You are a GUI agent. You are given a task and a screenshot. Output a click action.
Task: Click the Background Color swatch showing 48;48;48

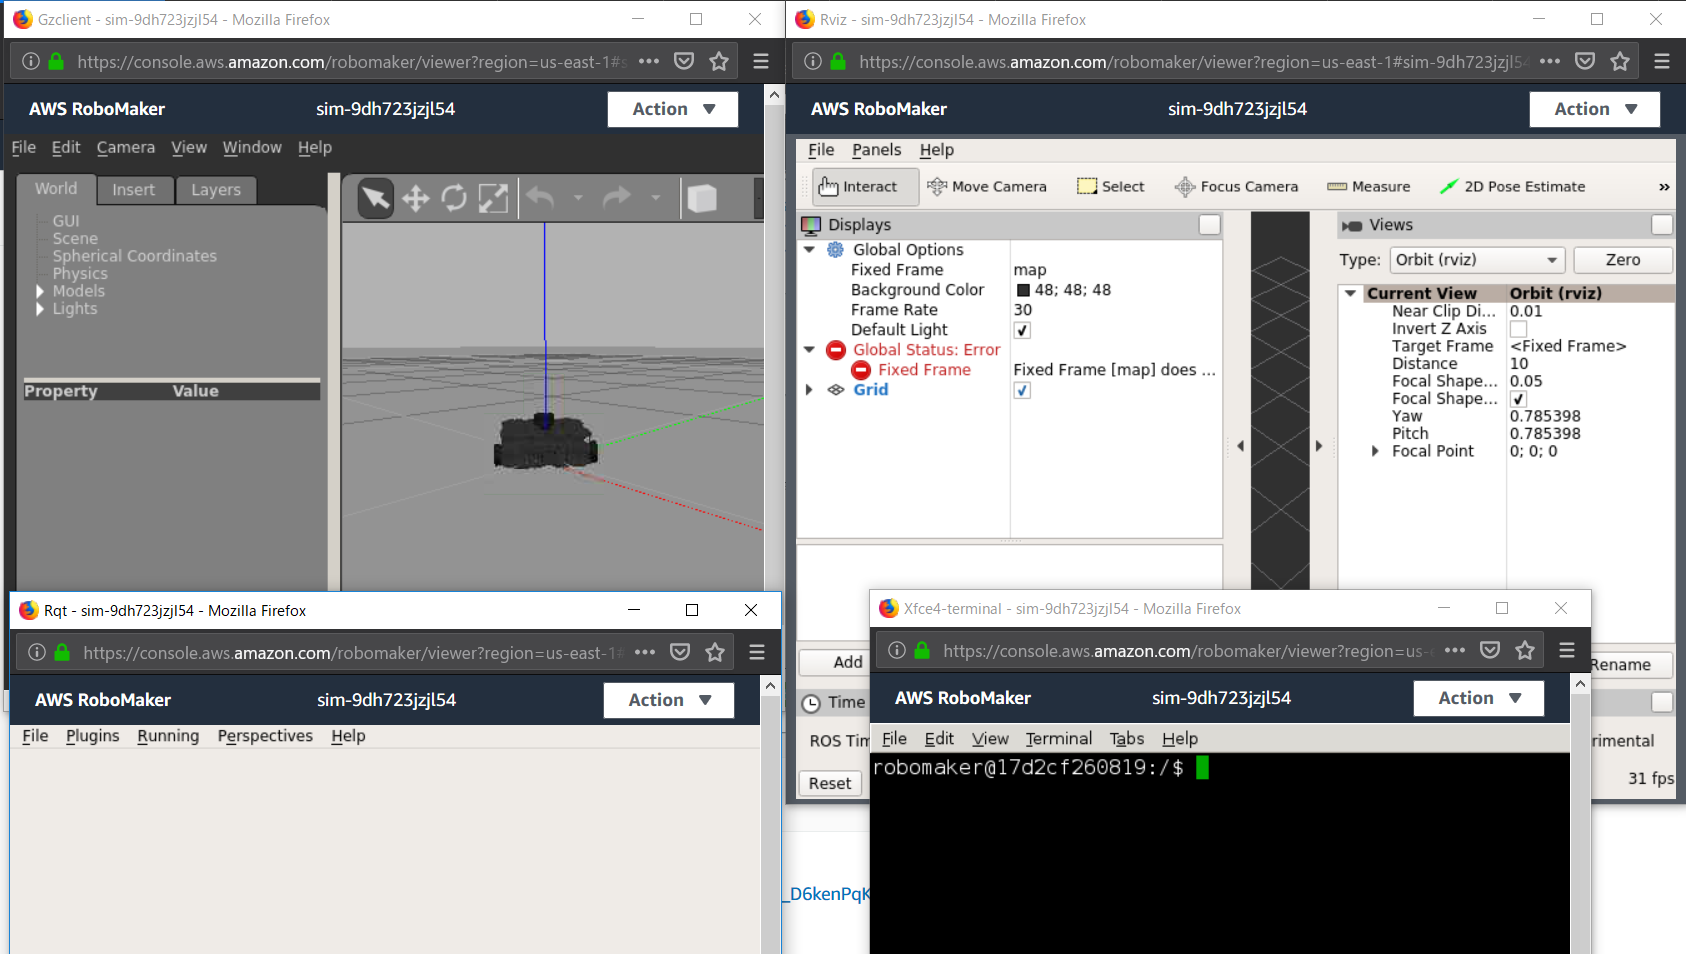[x=1025, y=289]
